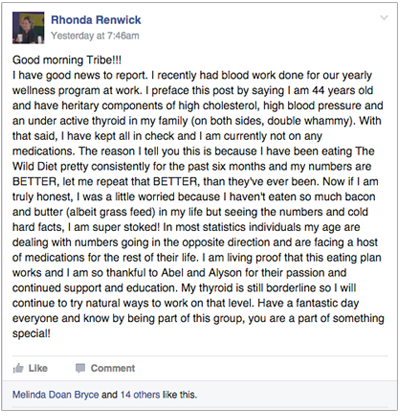Open the post timestamp Yesterday at 7:46am

95,36
